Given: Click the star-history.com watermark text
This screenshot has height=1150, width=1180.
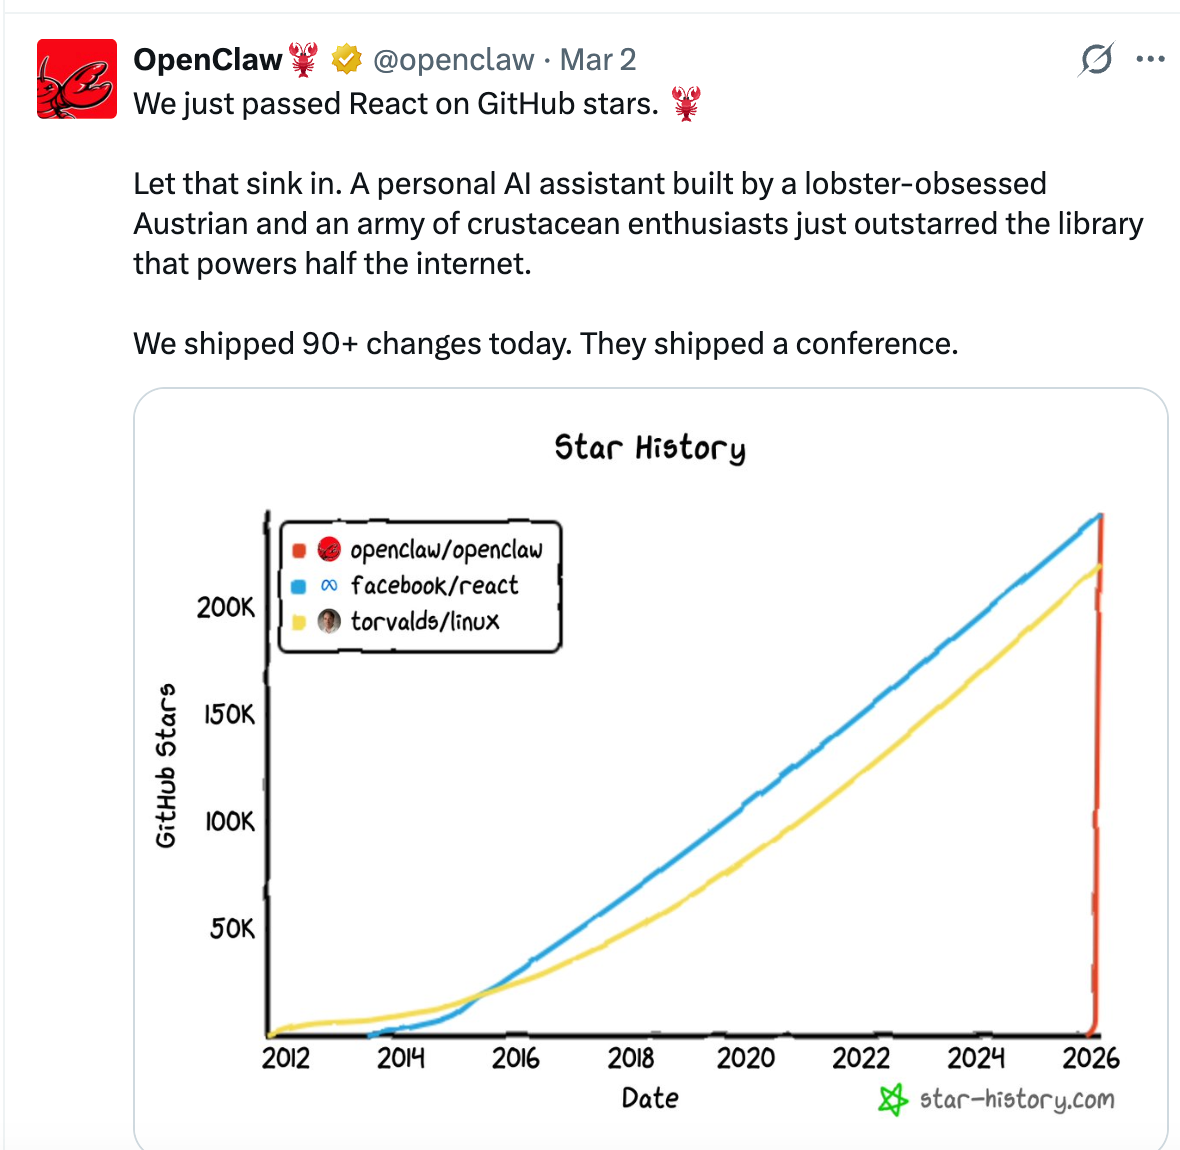Looking at the screenshot, I should [x=1016, y=1099].
